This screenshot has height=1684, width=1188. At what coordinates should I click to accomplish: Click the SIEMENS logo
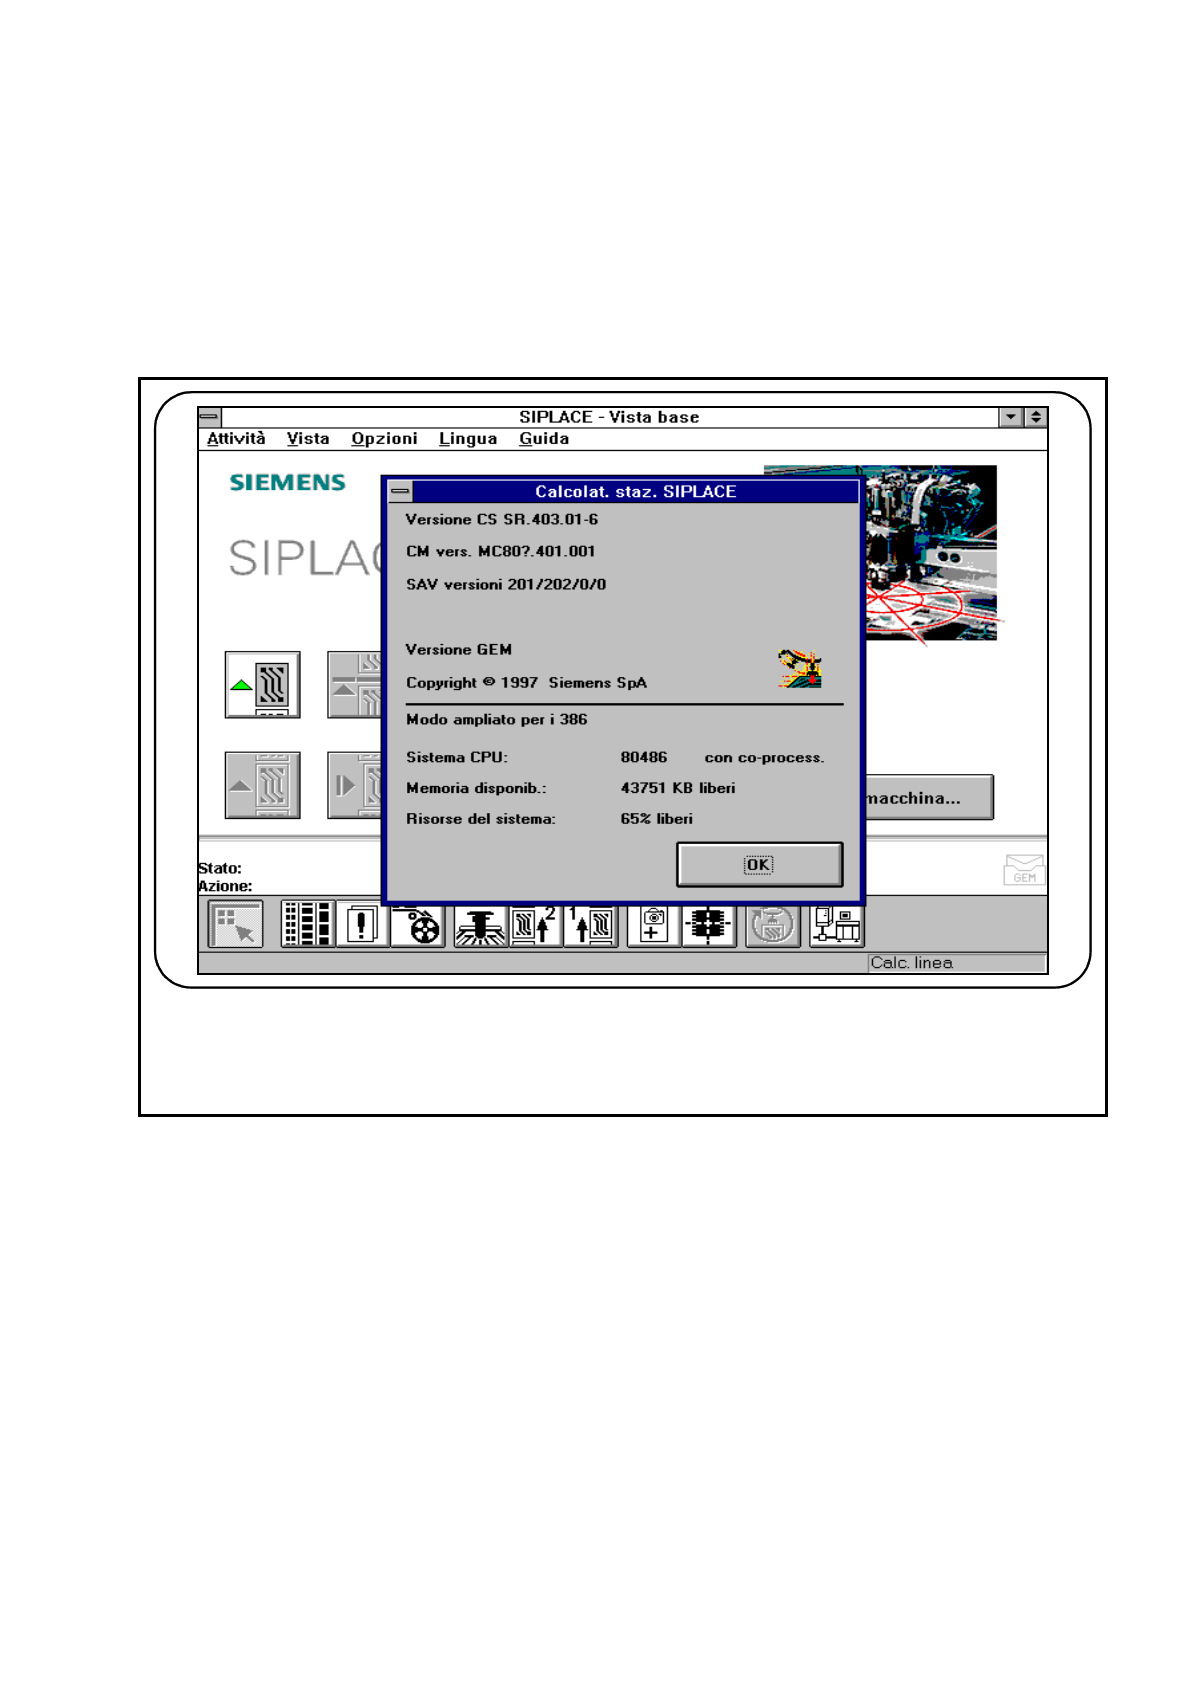287,482
